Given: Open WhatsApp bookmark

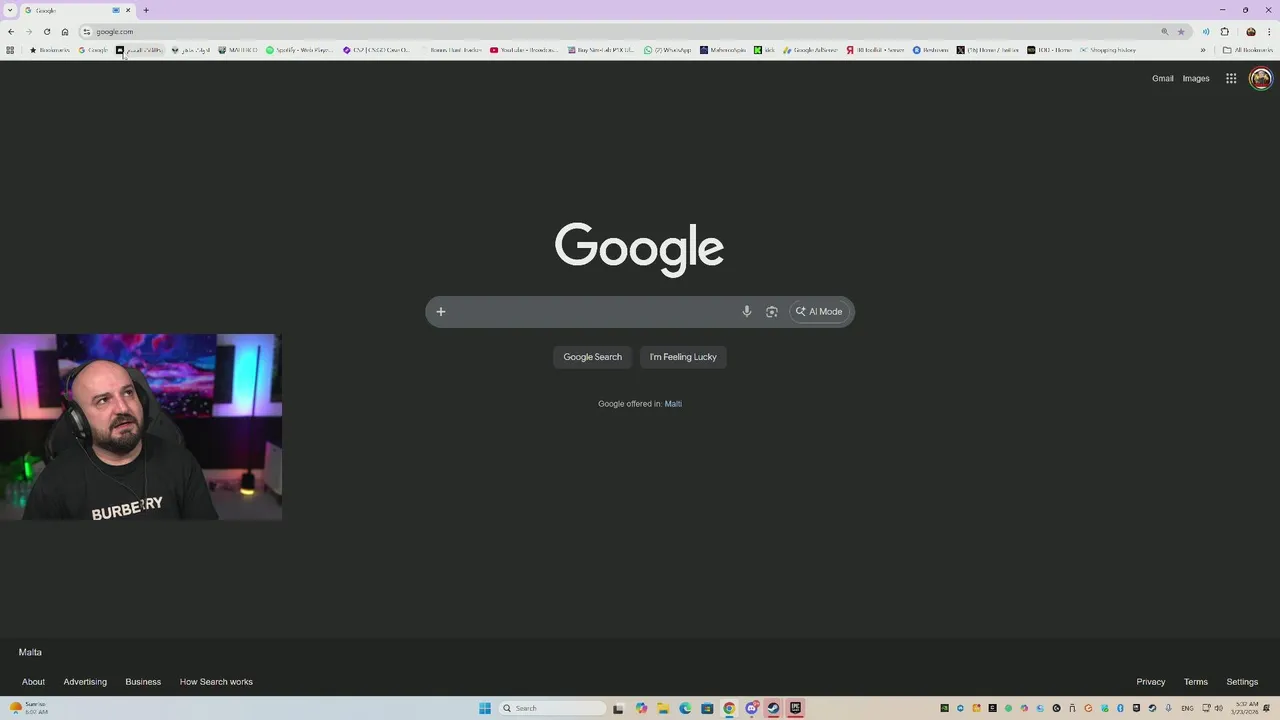Looking at the screenshot, I should point(667,50).
